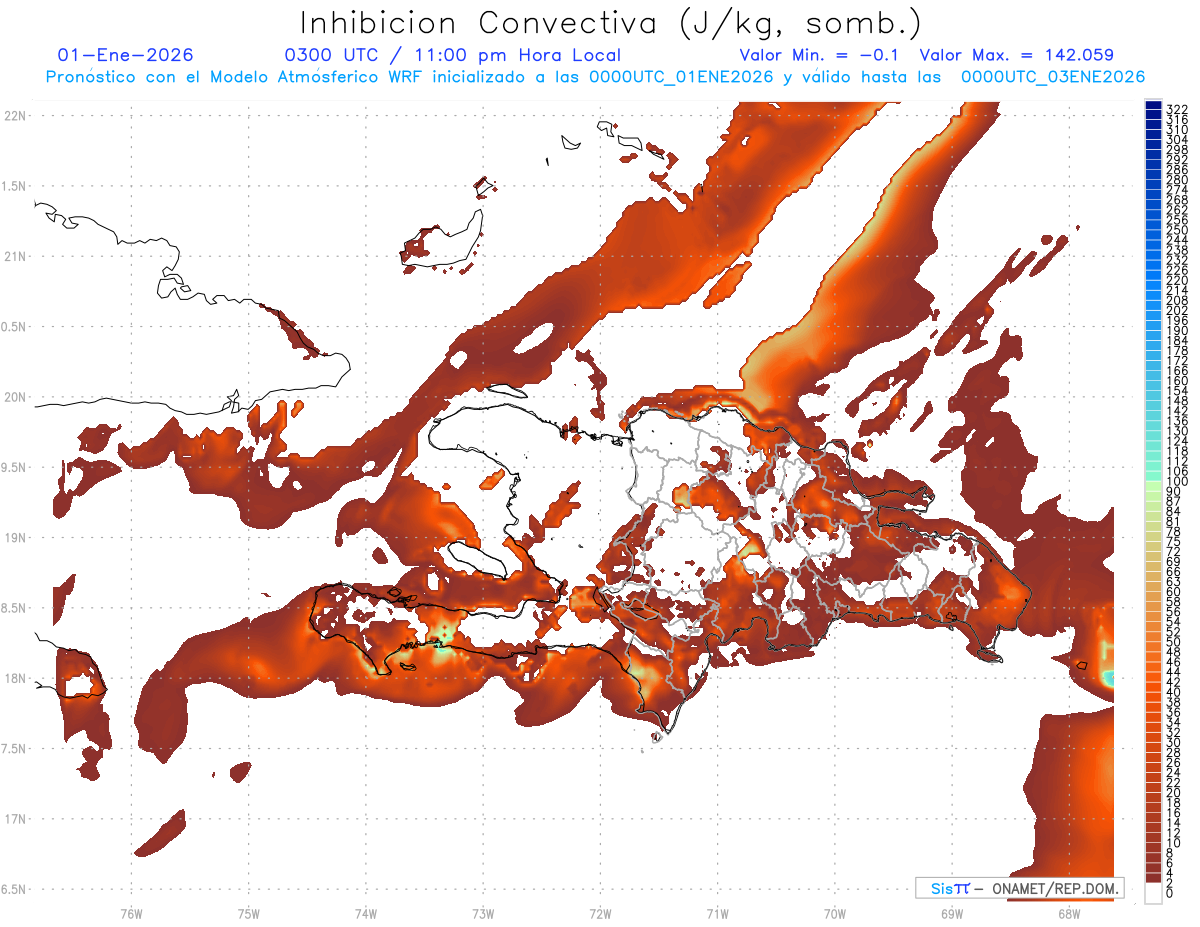Click the "Valor Min. = -0.1" readout

pos(820,55)
